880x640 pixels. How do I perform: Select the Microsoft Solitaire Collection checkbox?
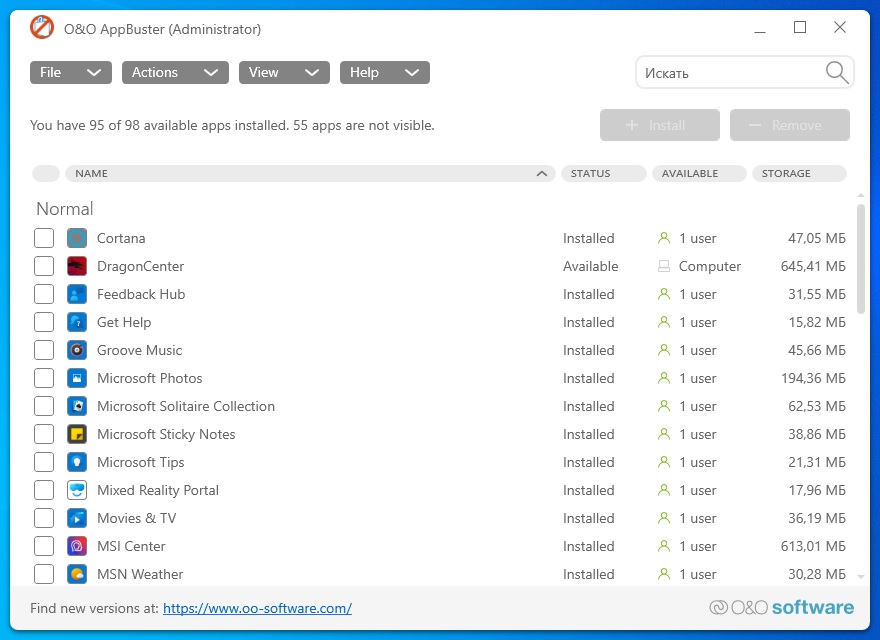pos(44,406)
